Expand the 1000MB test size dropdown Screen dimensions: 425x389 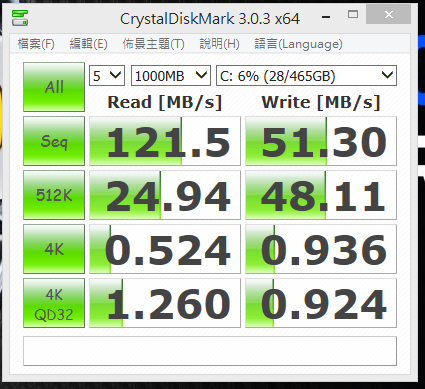coord(171,76)
